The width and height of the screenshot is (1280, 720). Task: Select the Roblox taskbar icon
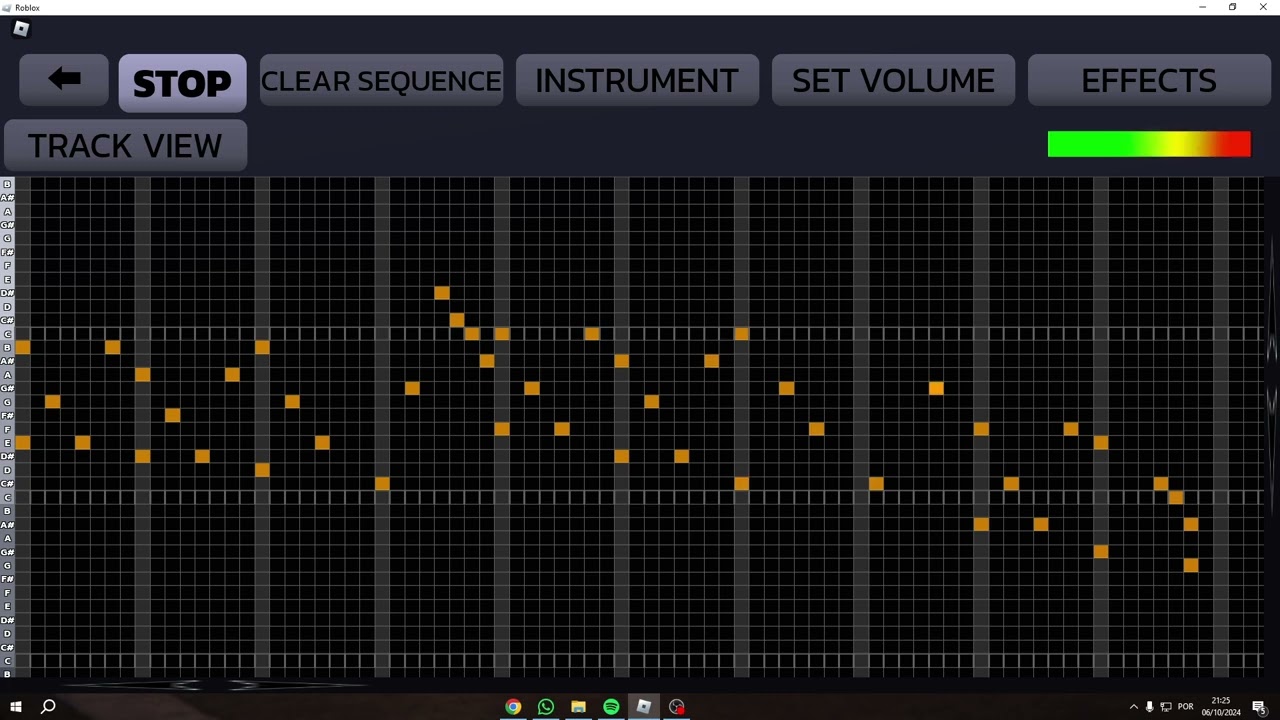tap(644, 707)
